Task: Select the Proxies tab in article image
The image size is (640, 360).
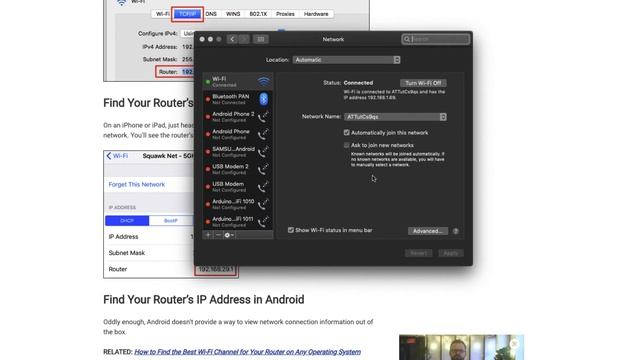Action: [285, 14]
